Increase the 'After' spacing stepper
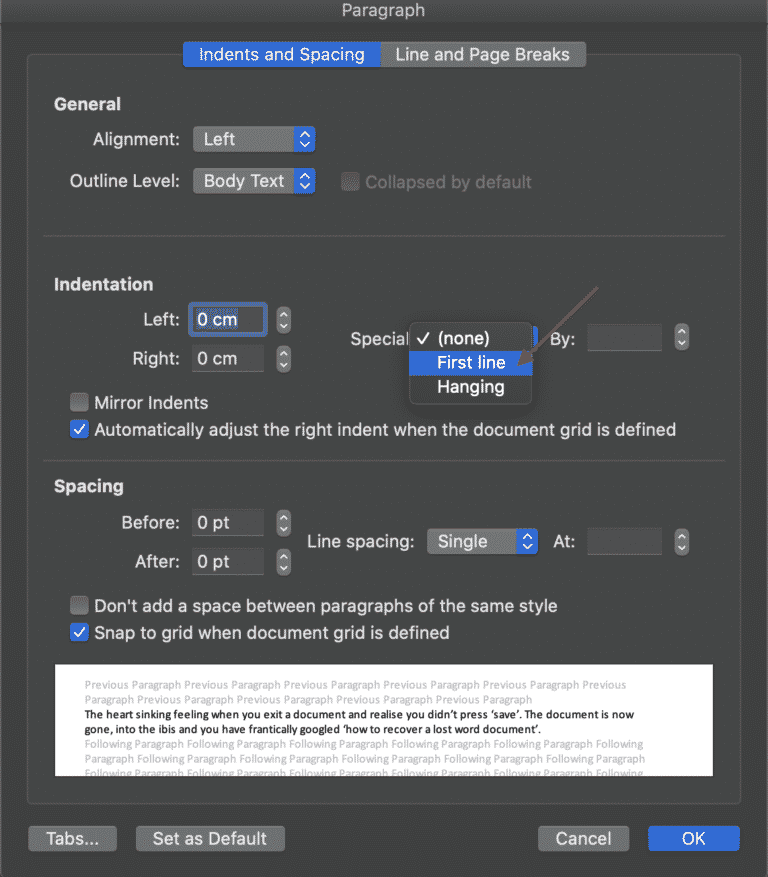This screenshot has height=877, width=768. point(283,557)
